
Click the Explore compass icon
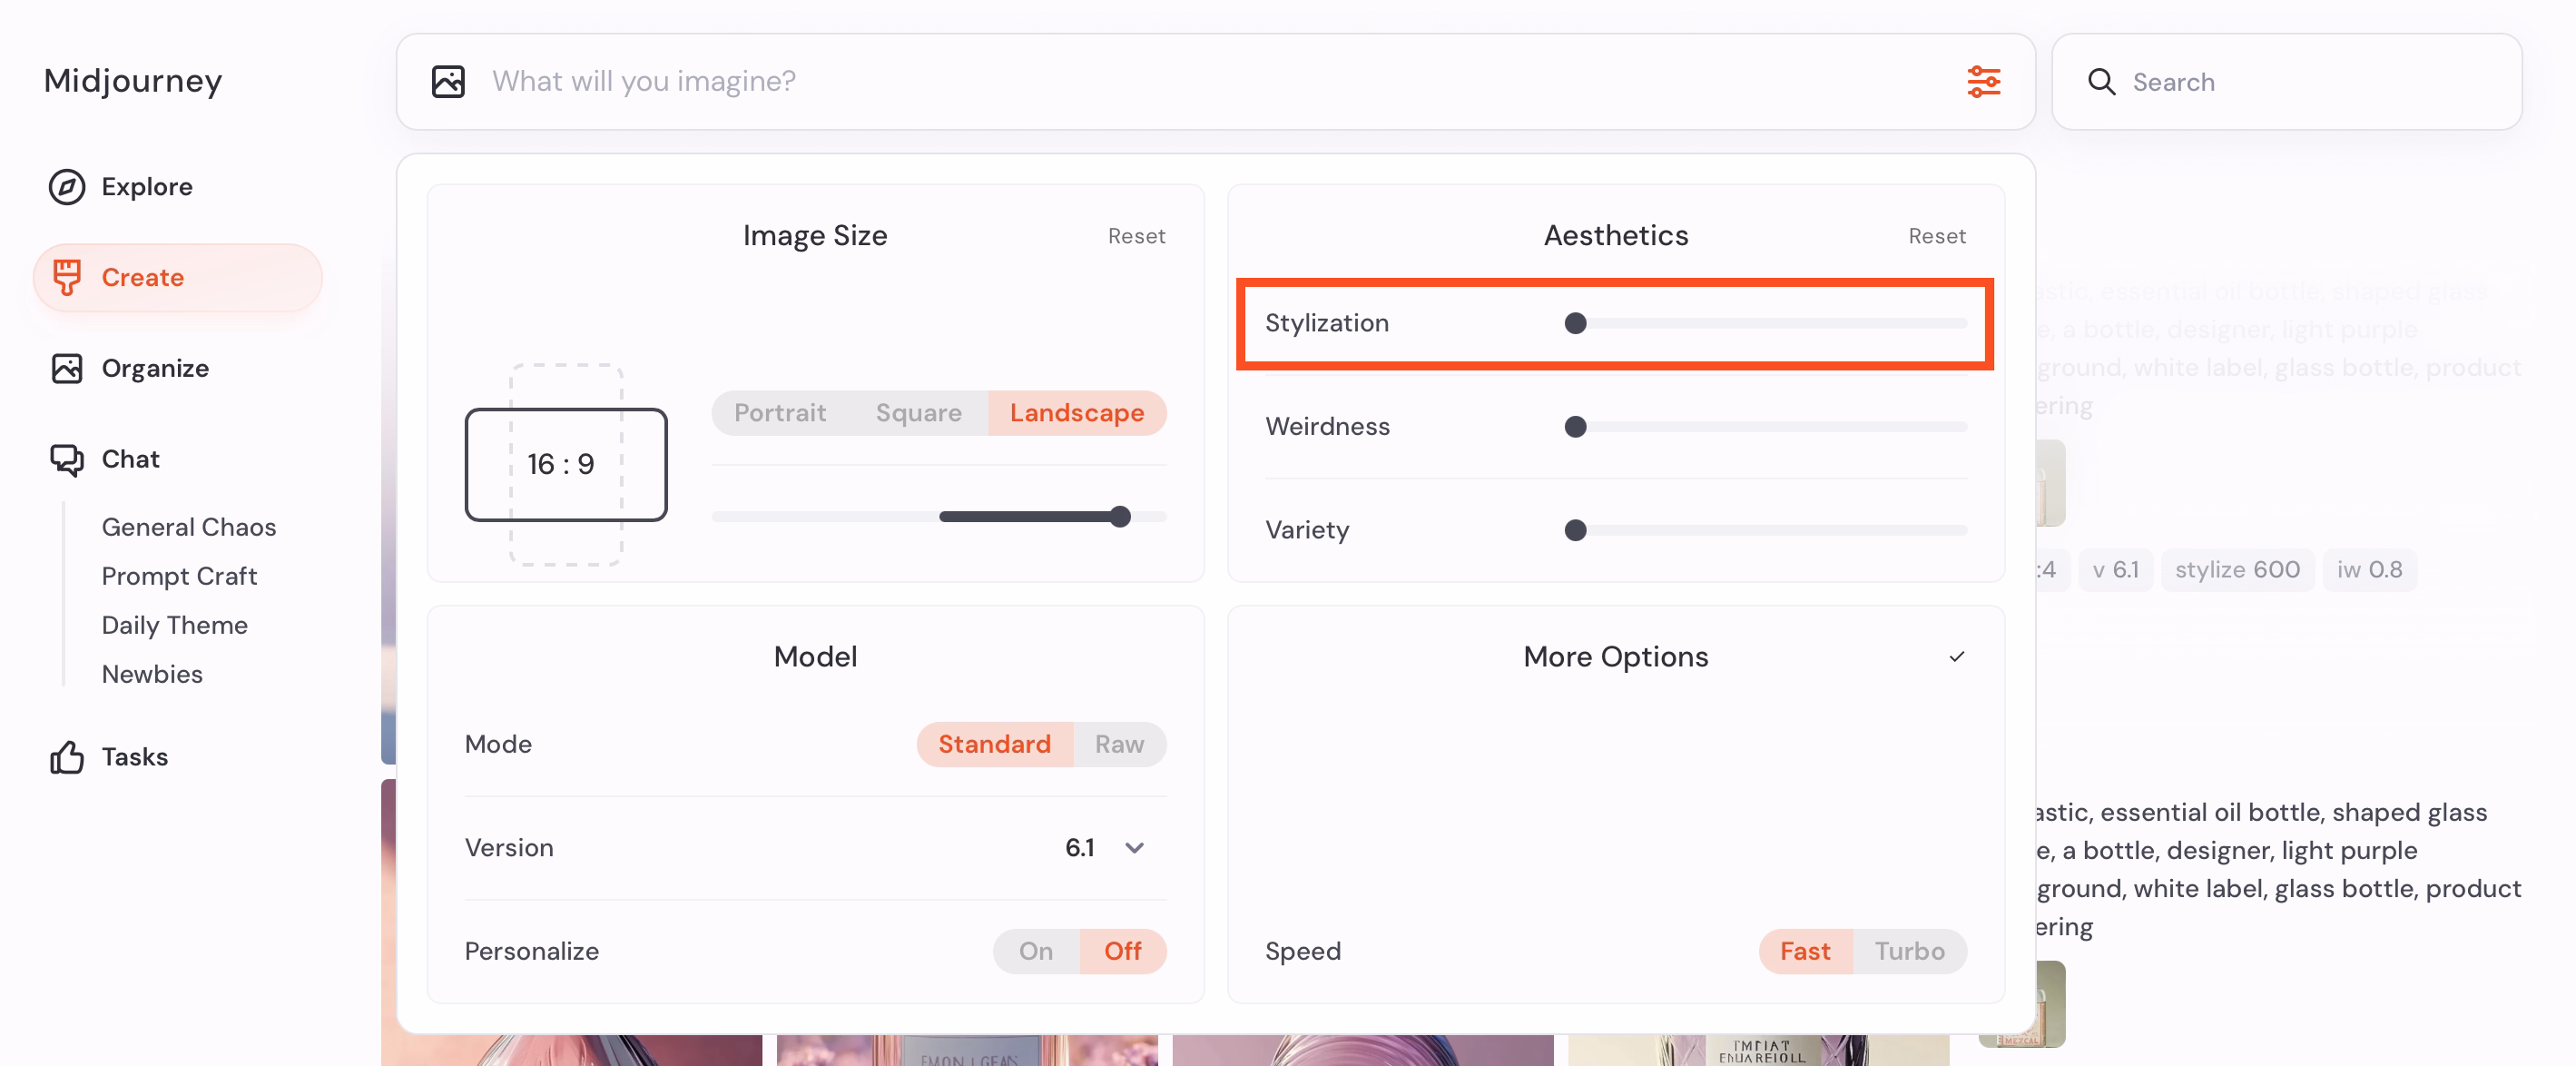[x=67, y=187]
